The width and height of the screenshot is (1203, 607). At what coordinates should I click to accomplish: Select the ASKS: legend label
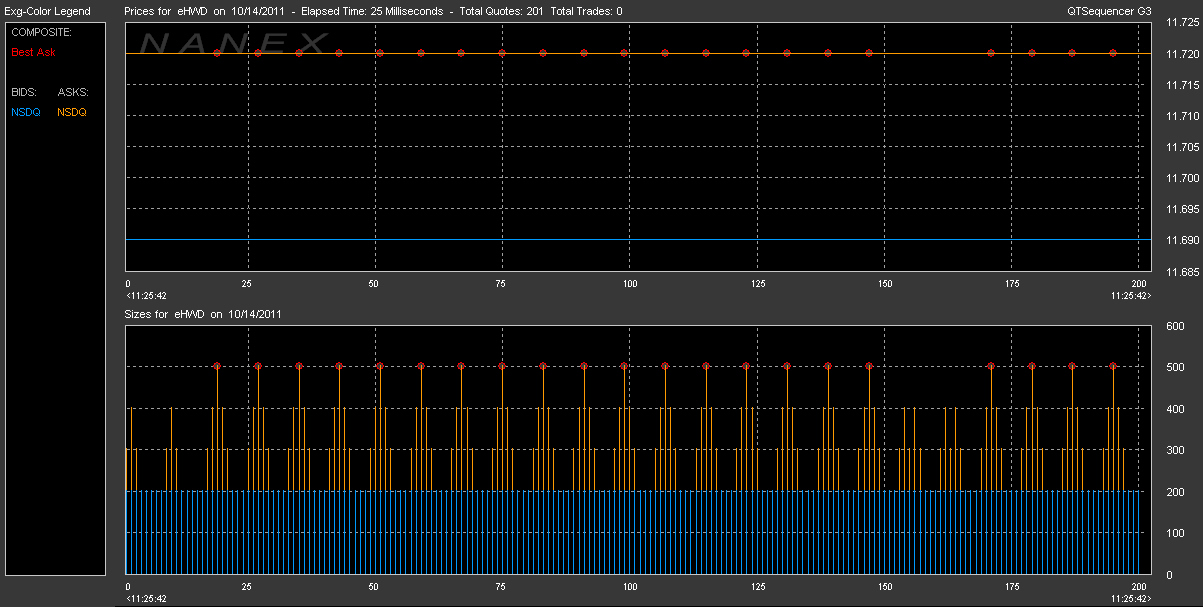tap(73, 92)
